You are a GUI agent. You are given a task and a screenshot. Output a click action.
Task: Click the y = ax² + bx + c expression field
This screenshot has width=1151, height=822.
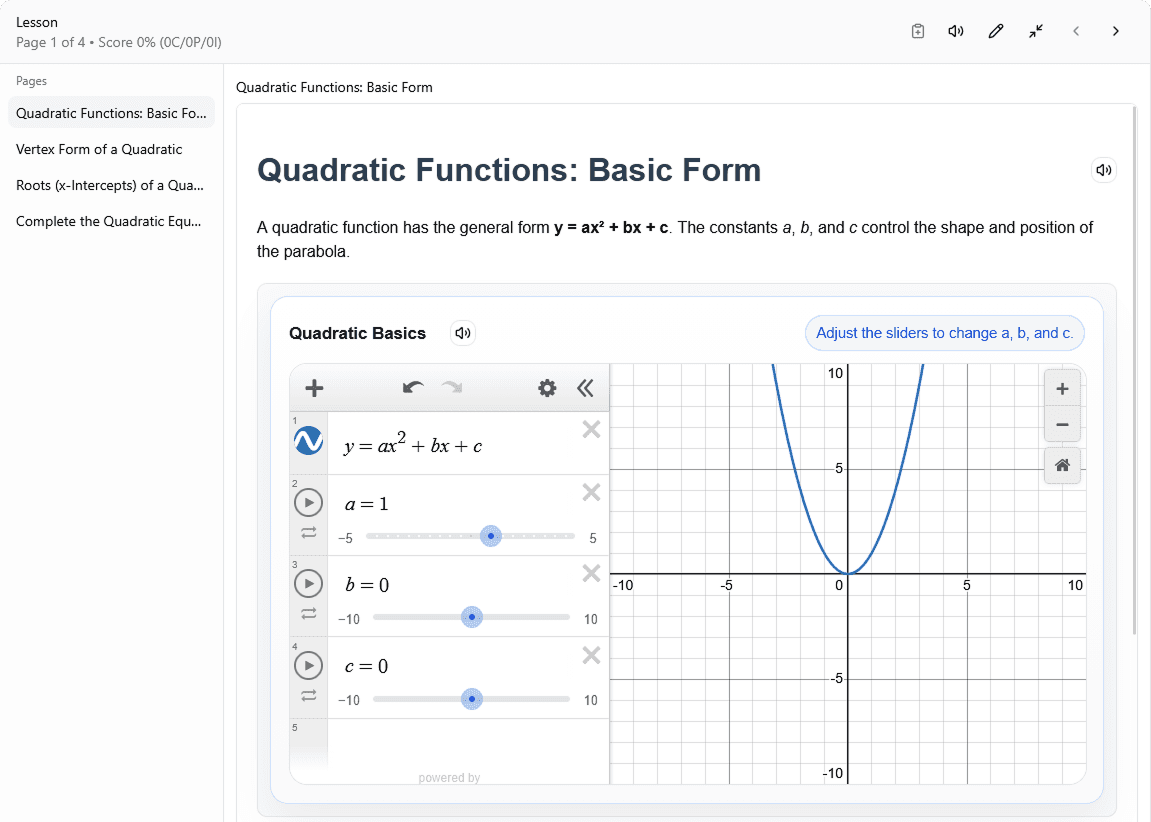(x=413, y=444)
